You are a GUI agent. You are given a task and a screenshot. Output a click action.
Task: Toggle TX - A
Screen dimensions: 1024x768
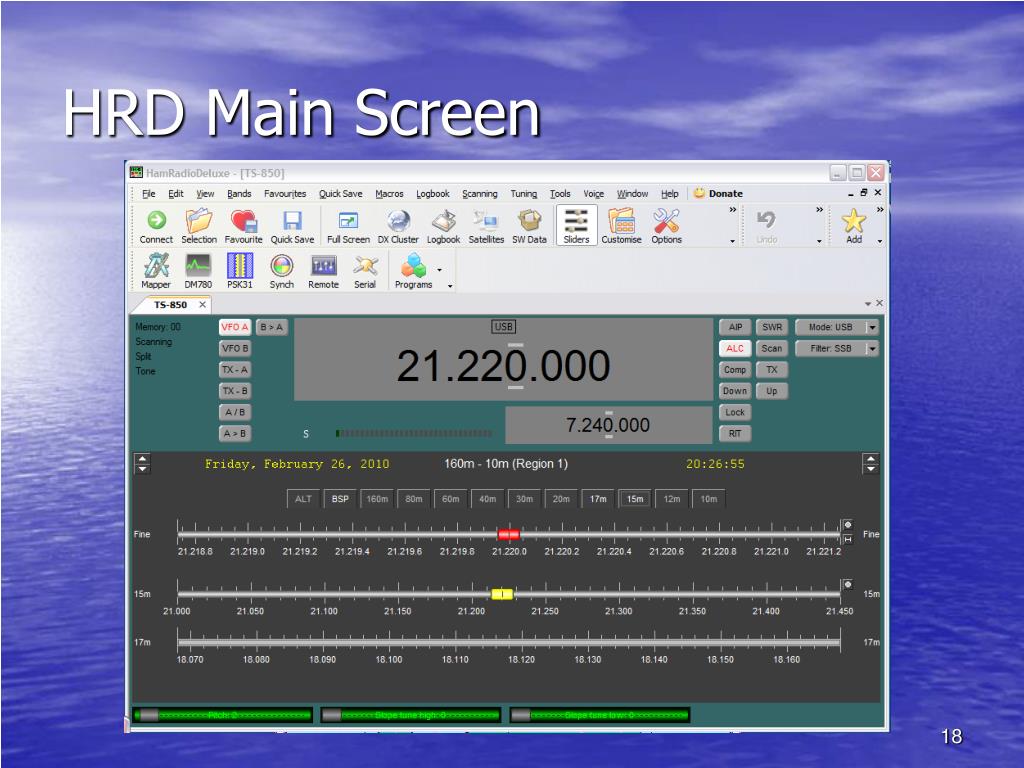[x=234, y=370]
